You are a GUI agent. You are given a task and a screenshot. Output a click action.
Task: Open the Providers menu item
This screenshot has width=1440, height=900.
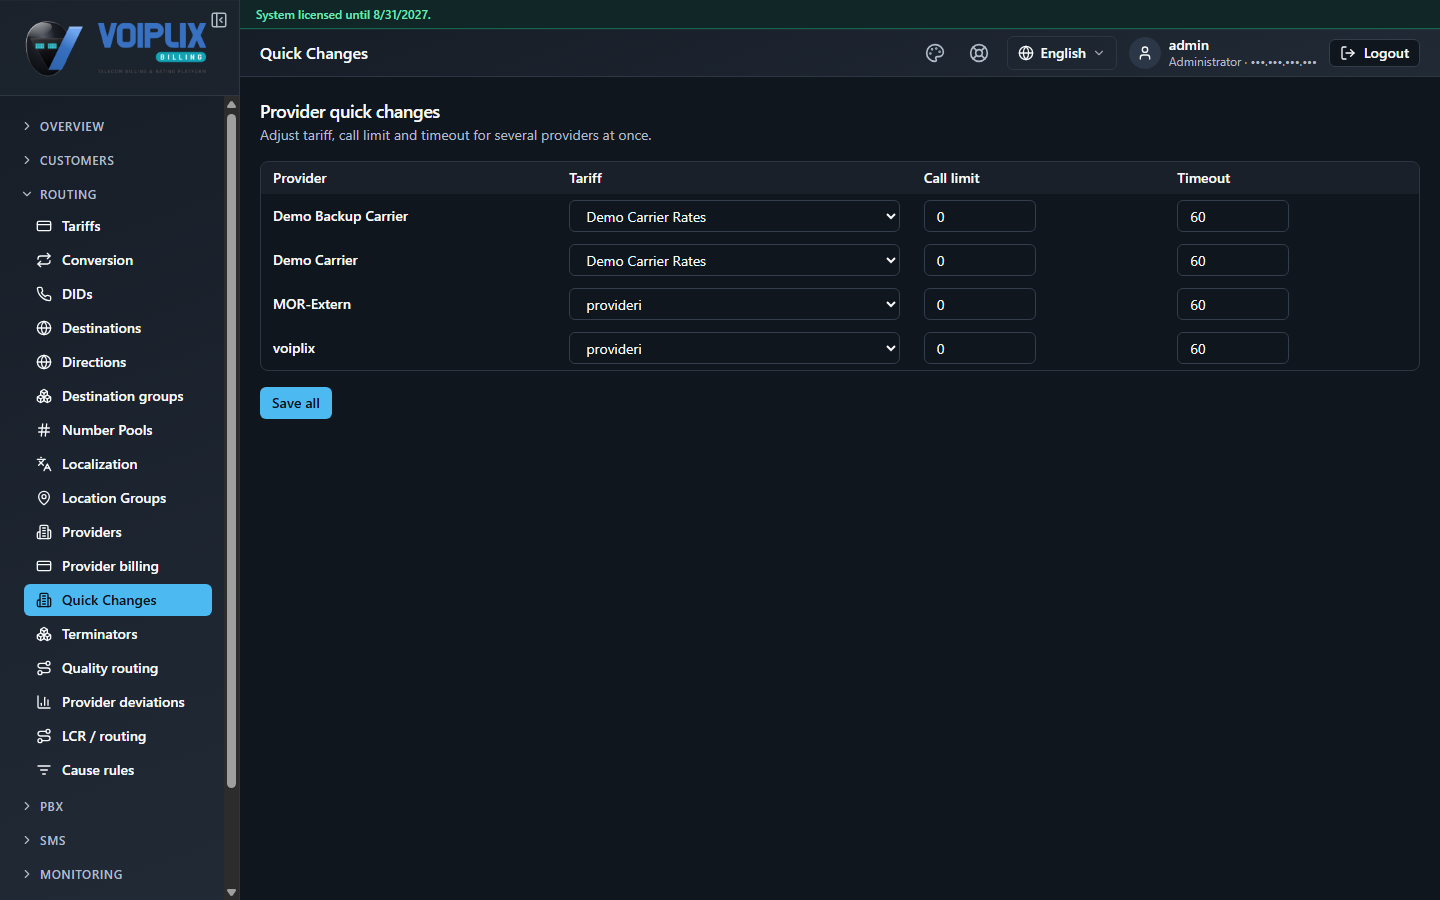118,532
